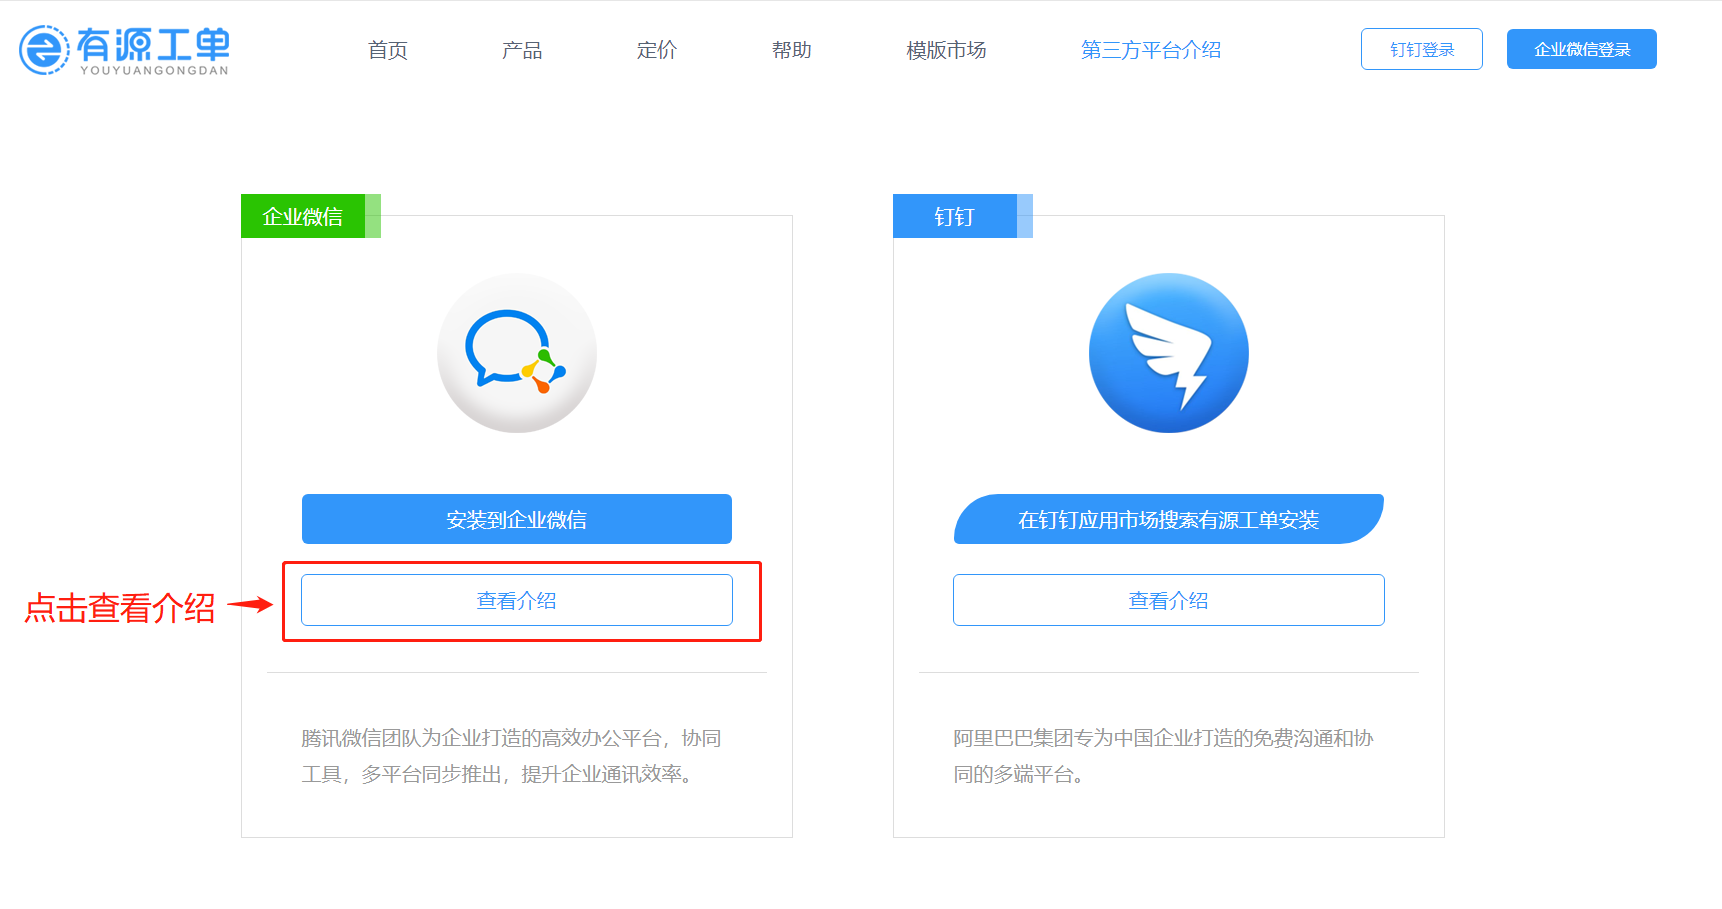The width and height of the screenshot is (1722, 909).
Task: Click the 有源工单 logo icon
Action: click(44, 50)
